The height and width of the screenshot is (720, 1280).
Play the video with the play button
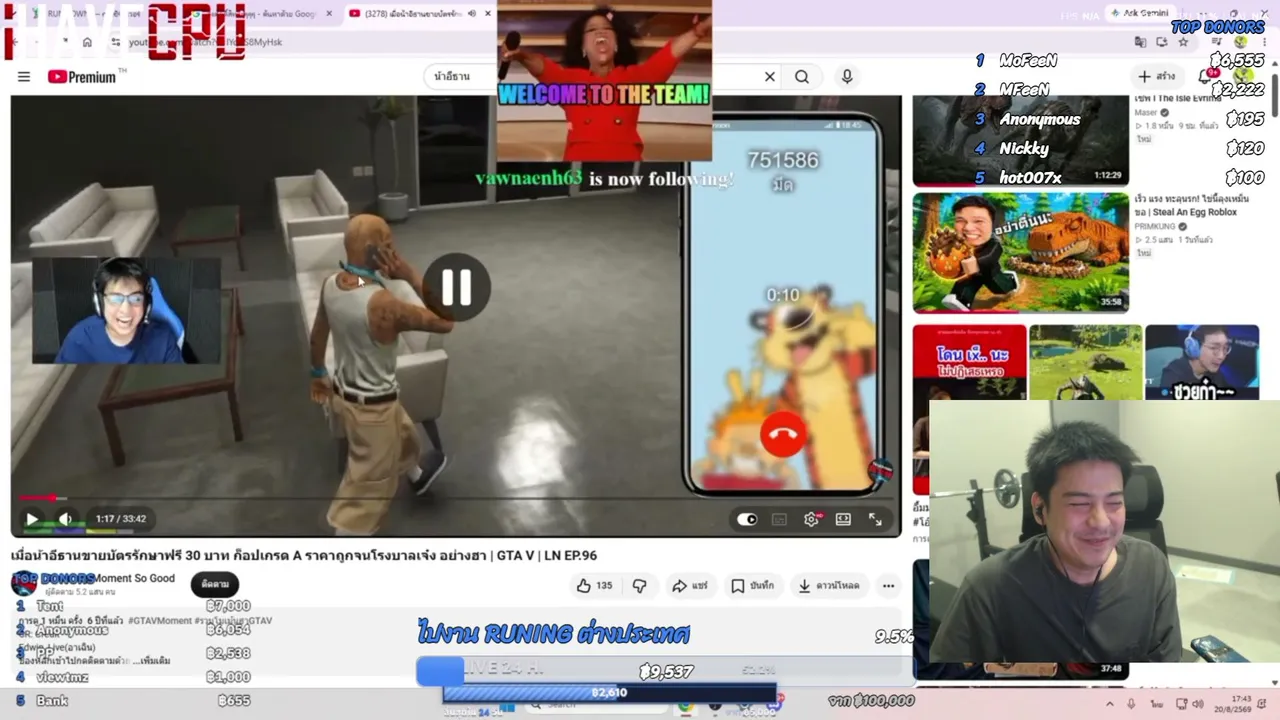[31, 519]
